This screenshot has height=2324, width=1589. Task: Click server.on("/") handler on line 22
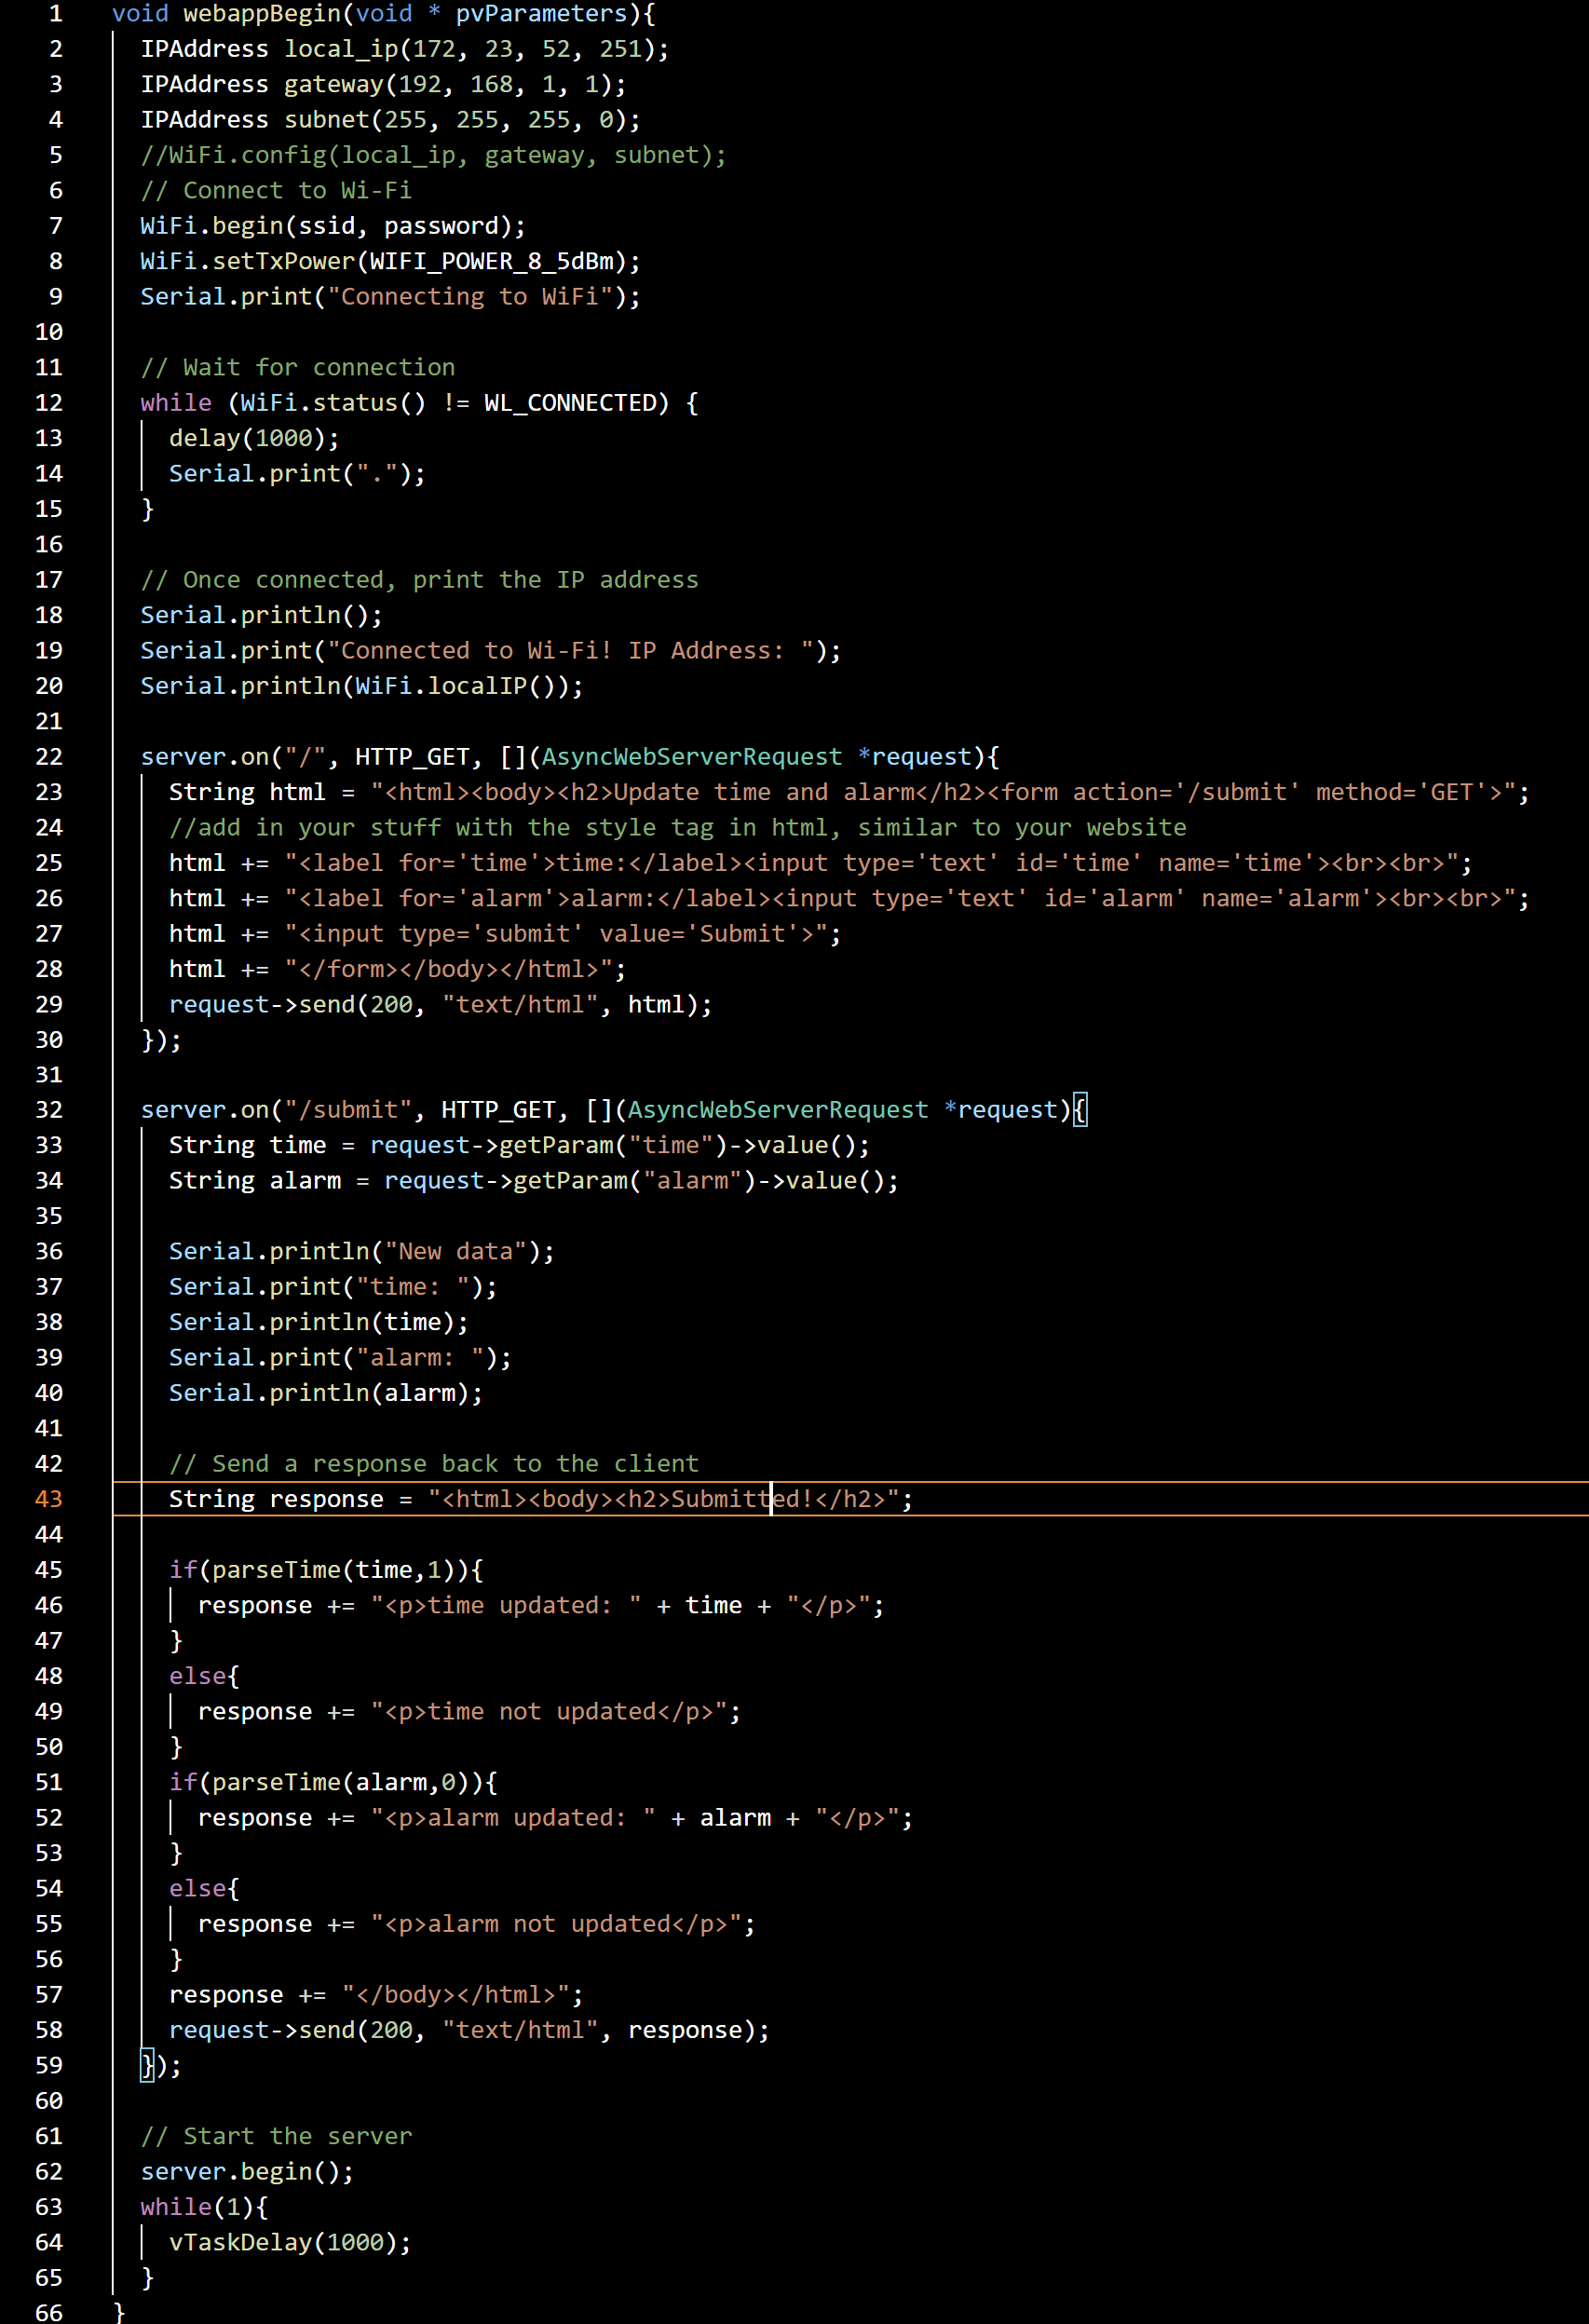coord(570,757)
